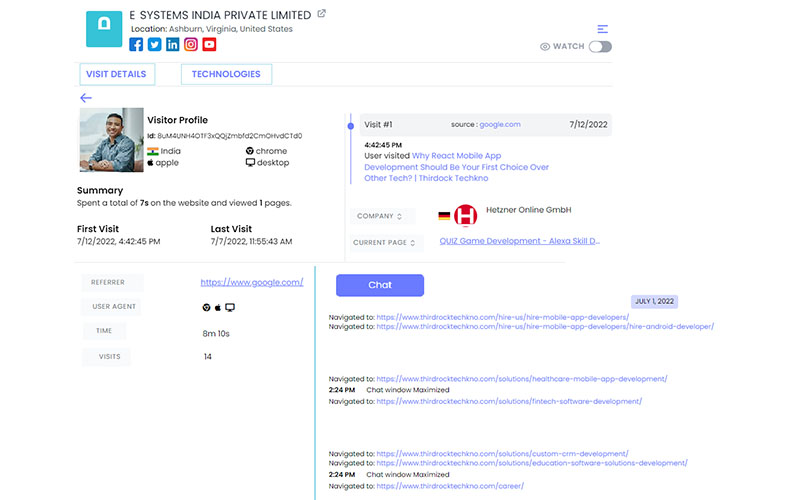Click the Visit #1 header bar
Image resolution: width=800 pixels, height=500 pixels.
485,125
